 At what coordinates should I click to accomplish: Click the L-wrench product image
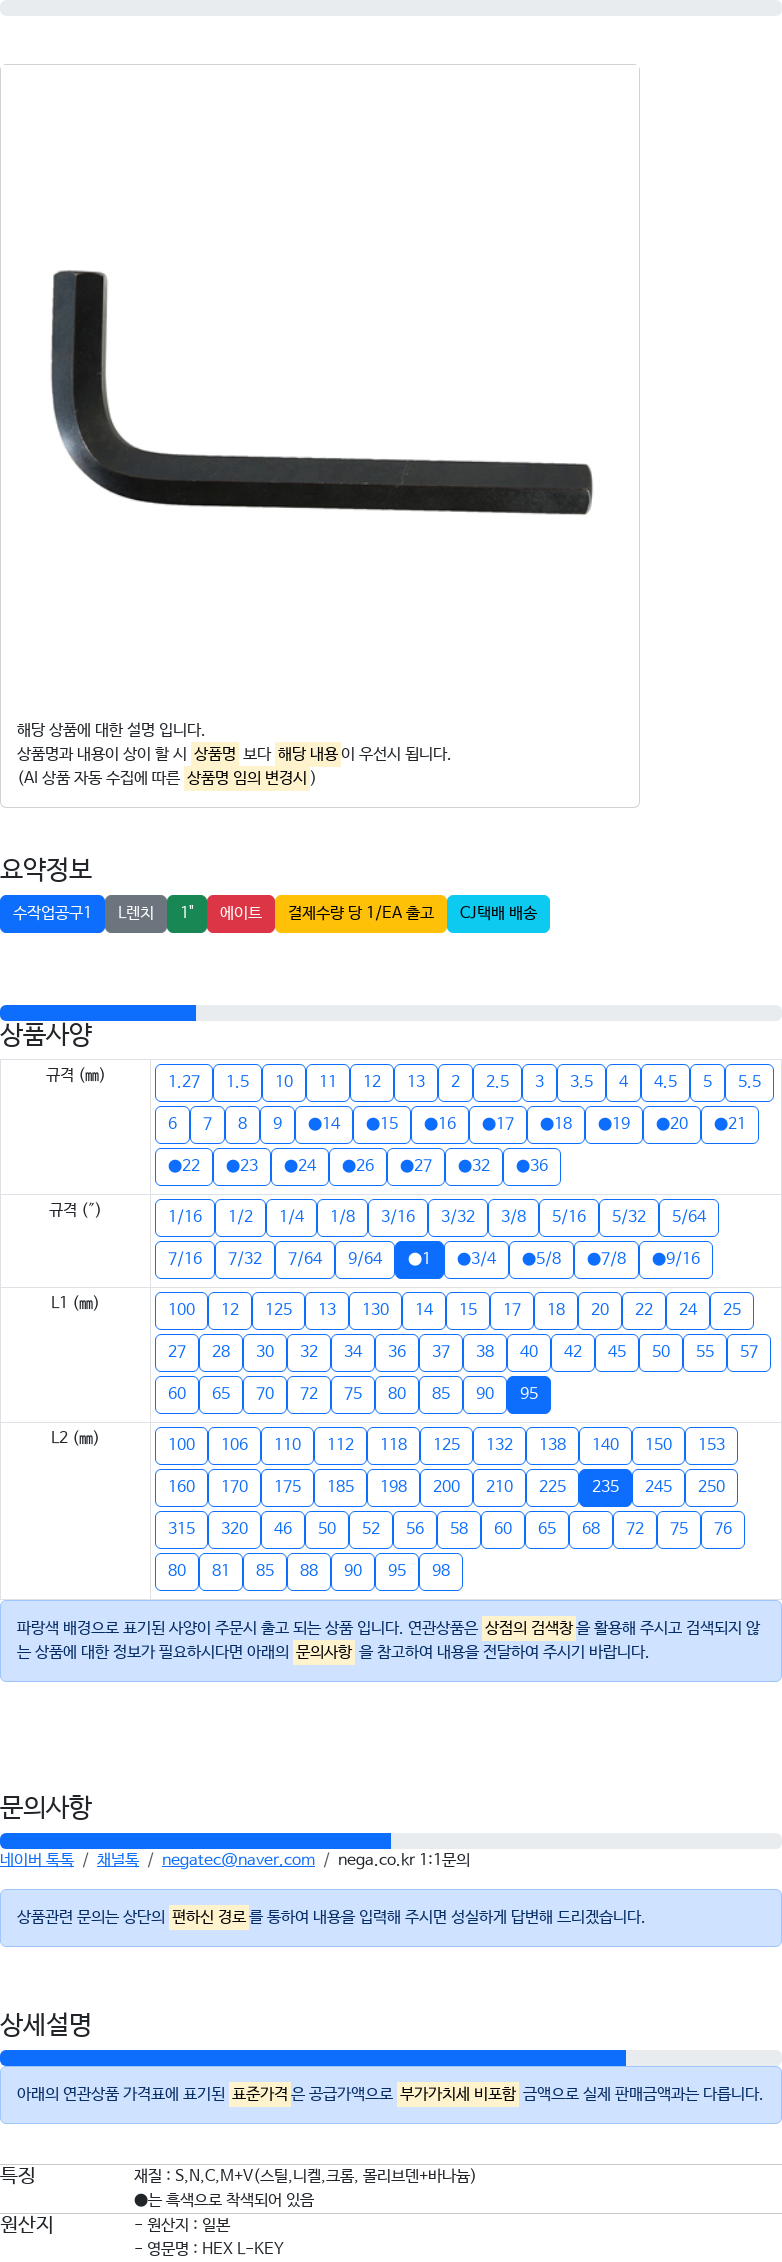point(320,391)
